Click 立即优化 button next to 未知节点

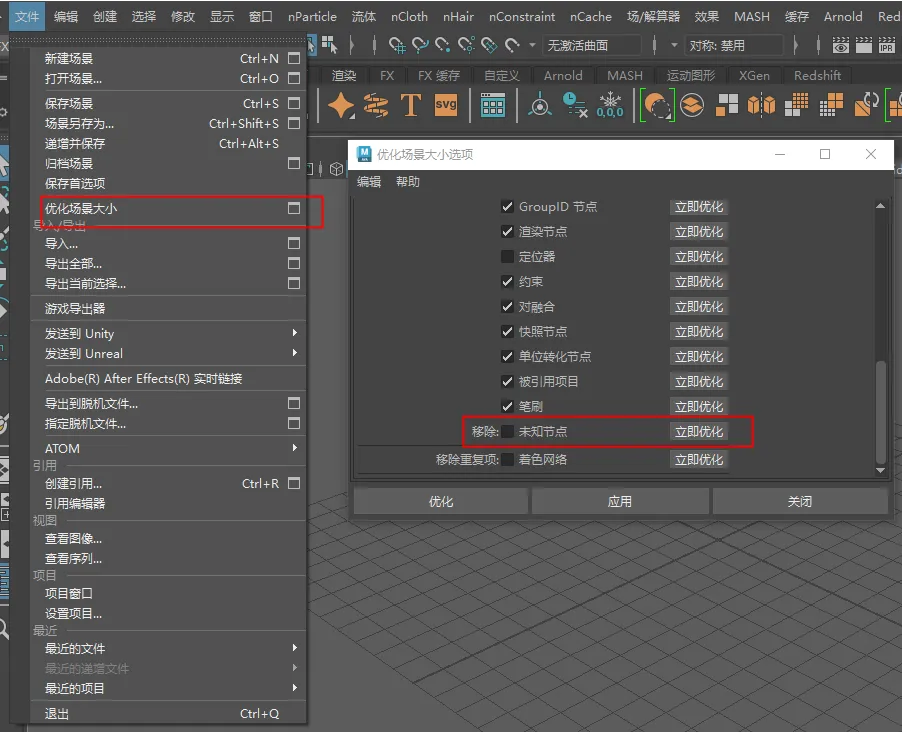[699, 432]
